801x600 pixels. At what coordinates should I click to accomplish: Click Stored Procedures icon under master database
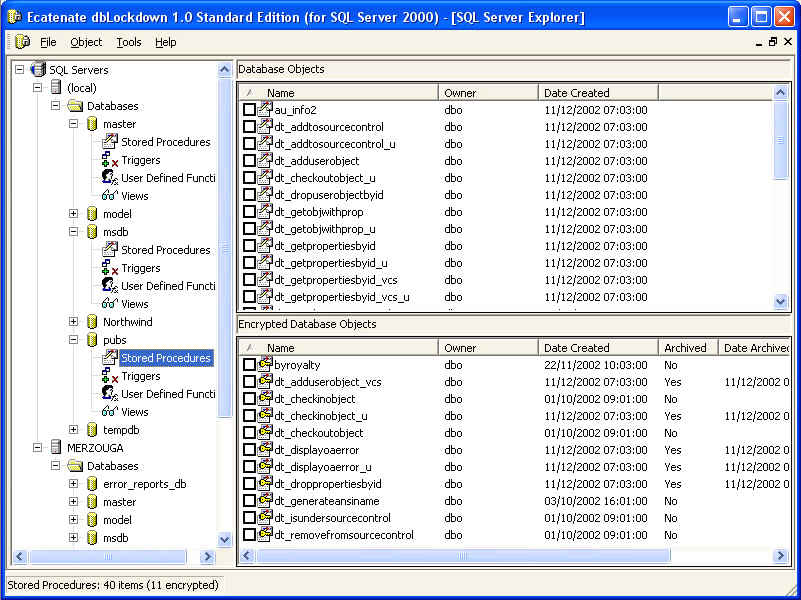[x=110, y=141]
